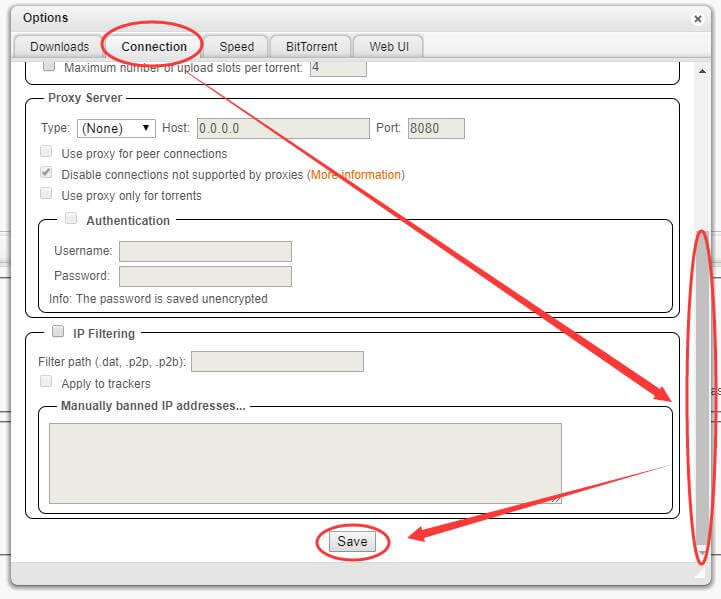Select the BitTorrent tab
Image resolution: width=721 pixels, height=599 pixels.
click(310, 46)
